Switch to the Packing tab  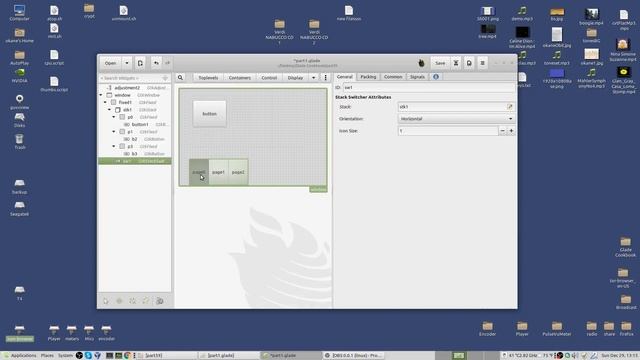click(x=368, y=77)
